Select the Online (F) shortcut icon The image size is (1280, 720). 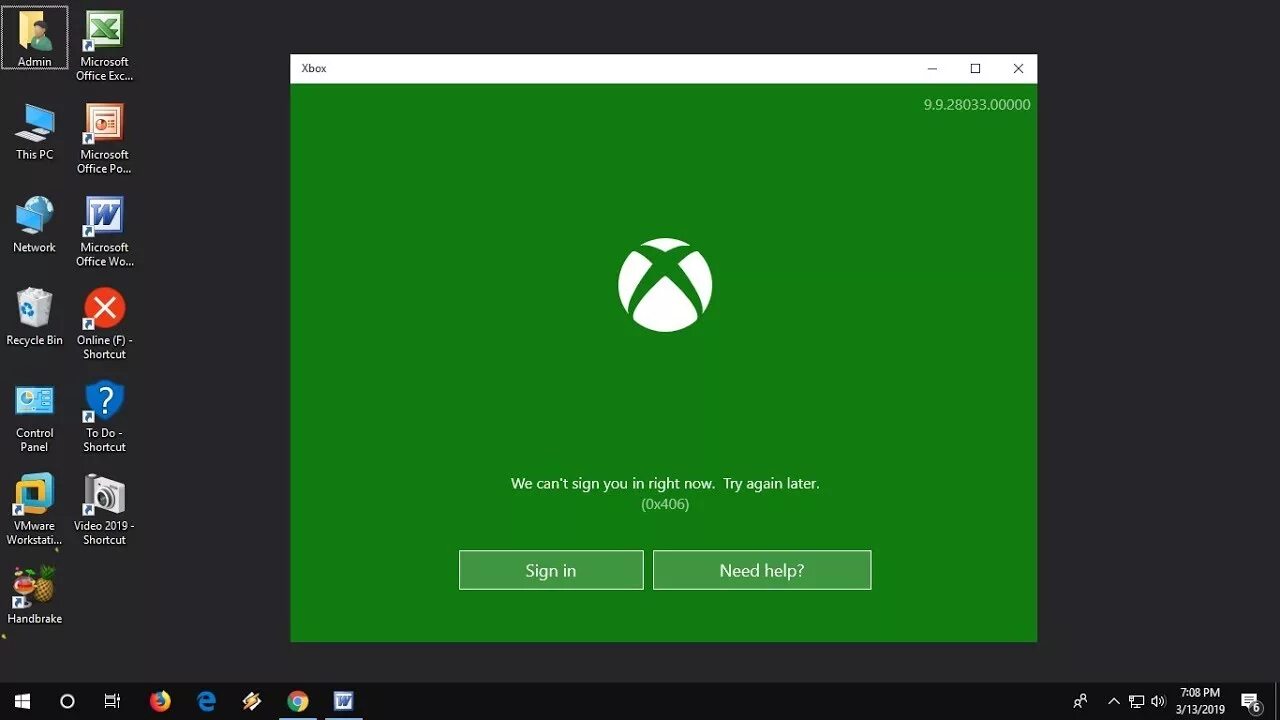[x=105, y=325]
